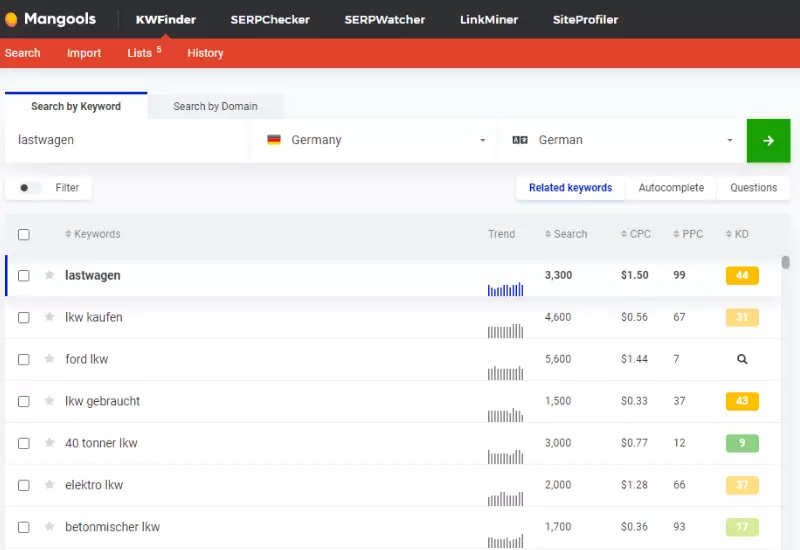
Task: Check the betonmischer lkw row checkbox
Action: pyautogui.click(x=23, y=527)
